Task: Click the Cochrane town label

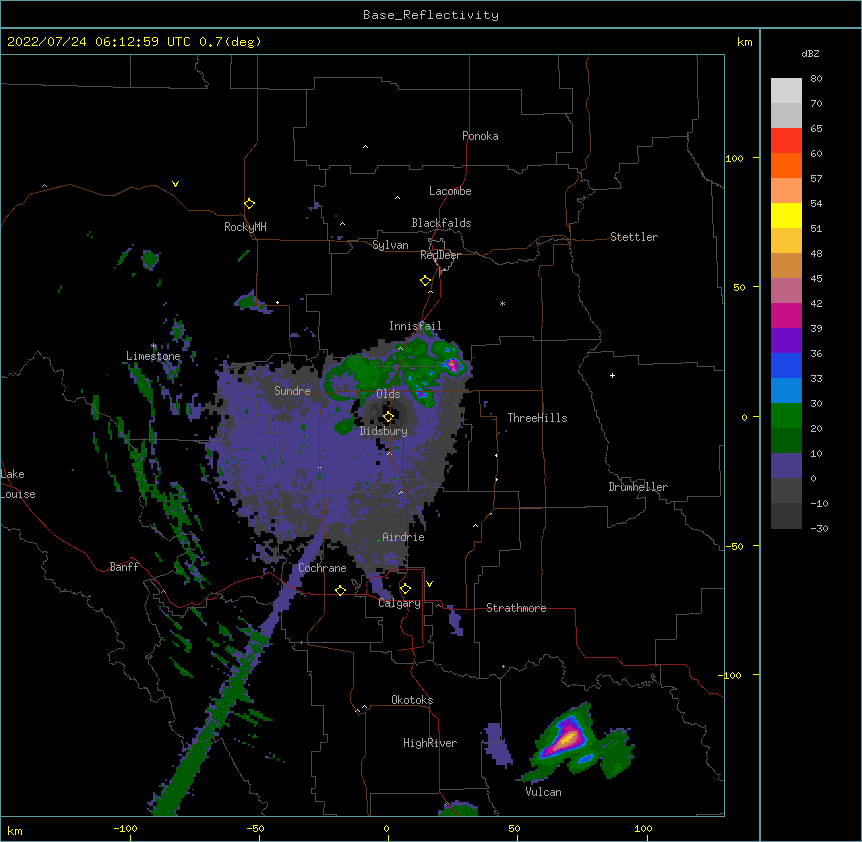Action: [322, 568]
